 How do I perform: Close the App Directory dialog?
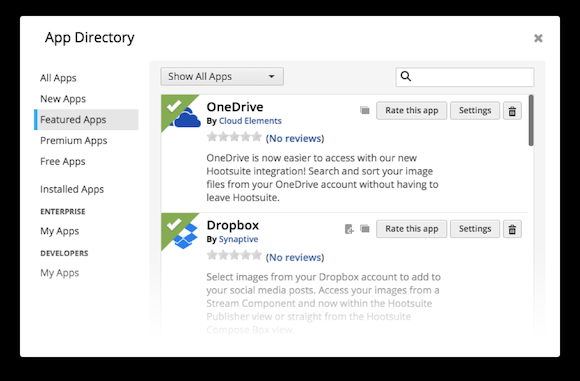coord(538,38)
